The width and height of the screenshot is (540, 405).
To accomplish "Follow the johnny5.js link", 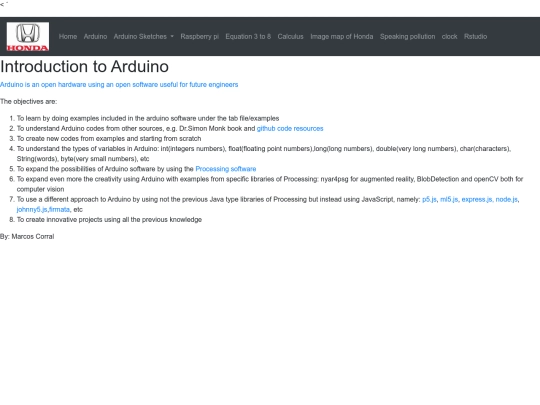I will 32,209.
